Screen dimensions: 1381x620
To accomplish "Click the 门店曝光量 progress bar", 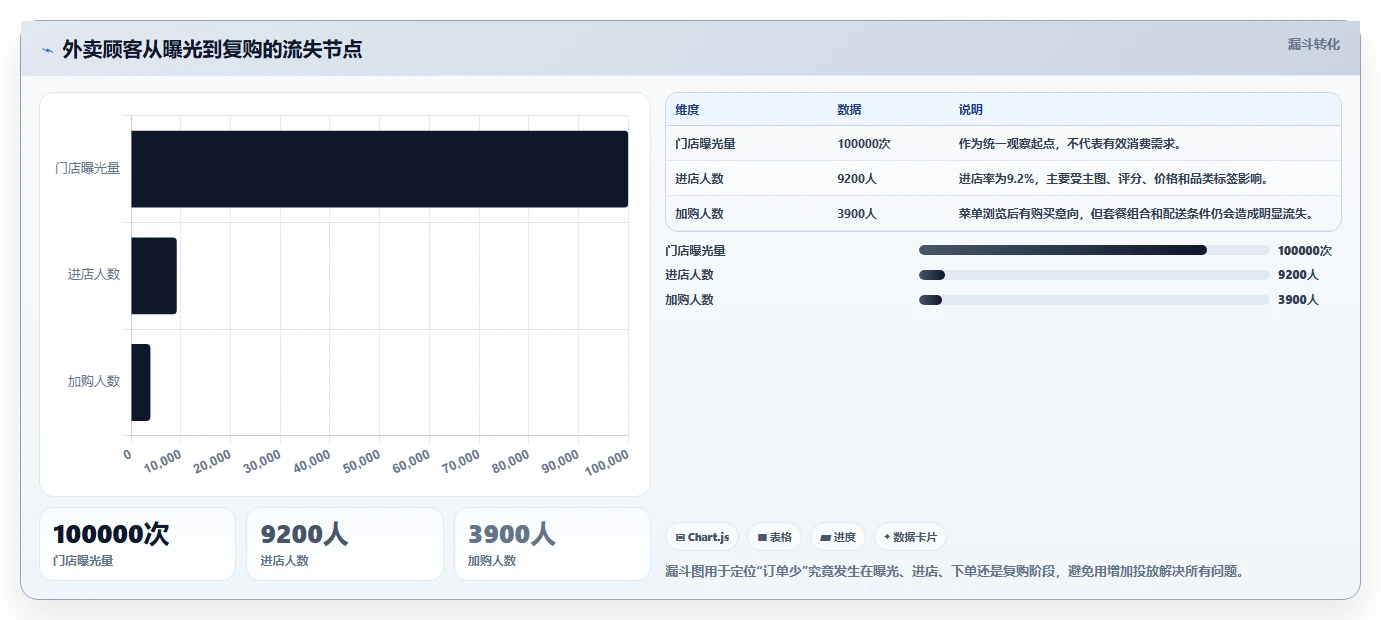I will 1094,250.
